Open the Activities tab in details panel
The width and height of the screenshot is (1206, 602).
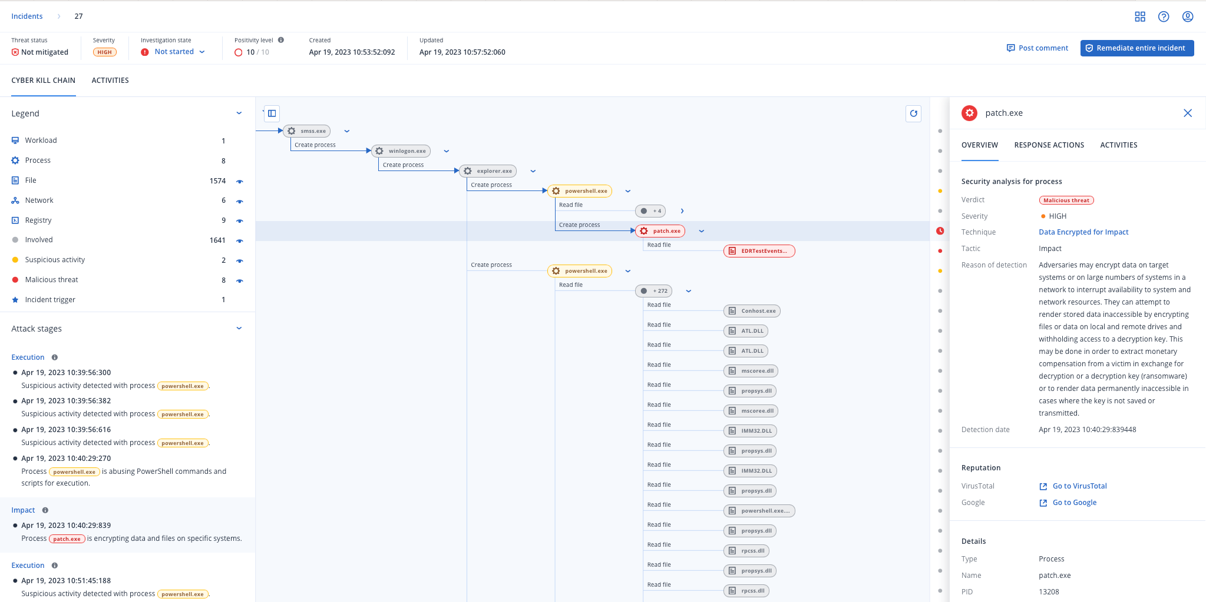[x=1118, y=145]
